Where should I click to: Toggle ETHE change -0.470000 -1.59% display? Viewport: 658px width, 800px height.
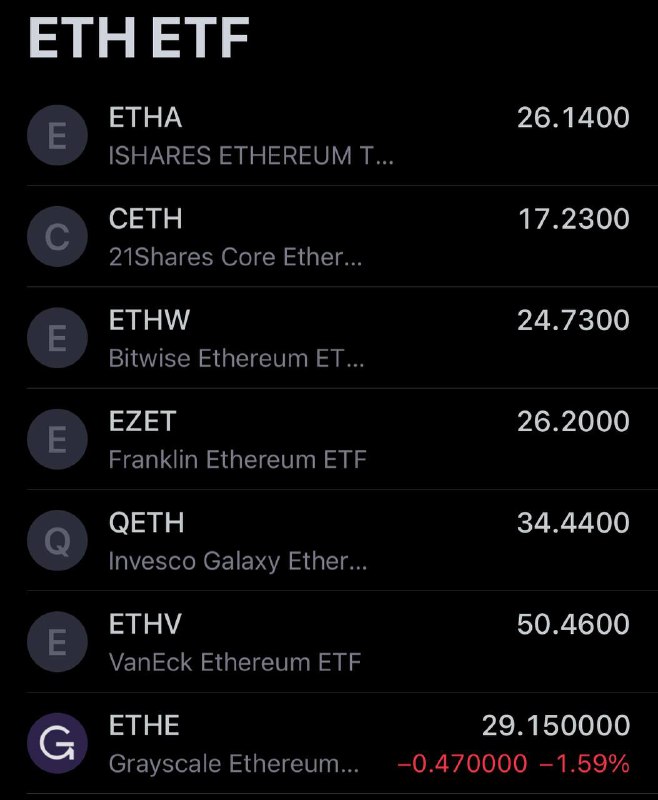[513, 764]
